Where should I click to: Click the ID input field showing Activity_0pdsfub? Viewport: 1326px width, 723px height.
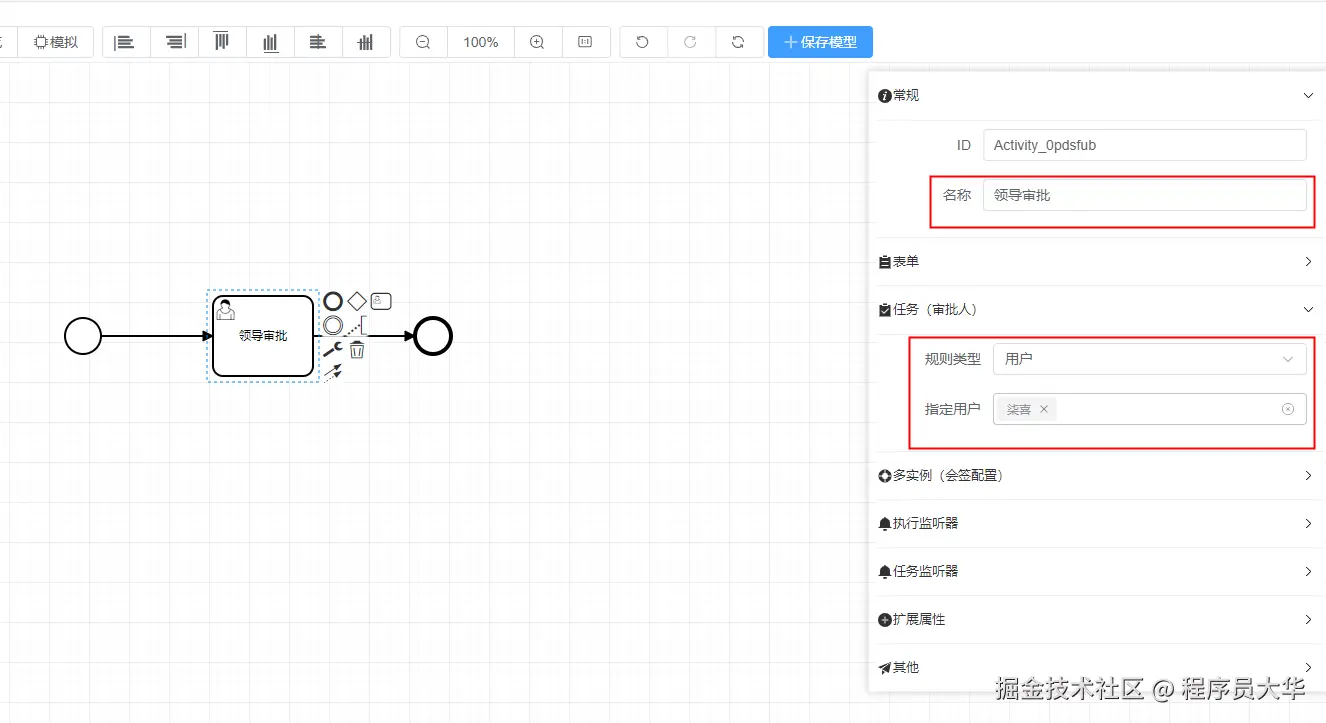click(1144, 145)
